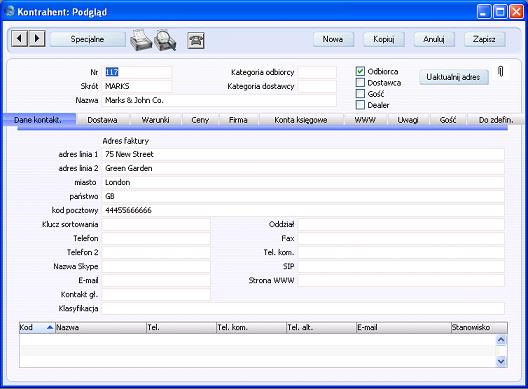Enable the Dostawca checkbox
Image resolution: width=528 pixels, height=389 pixels.
(x=360, y=83)
